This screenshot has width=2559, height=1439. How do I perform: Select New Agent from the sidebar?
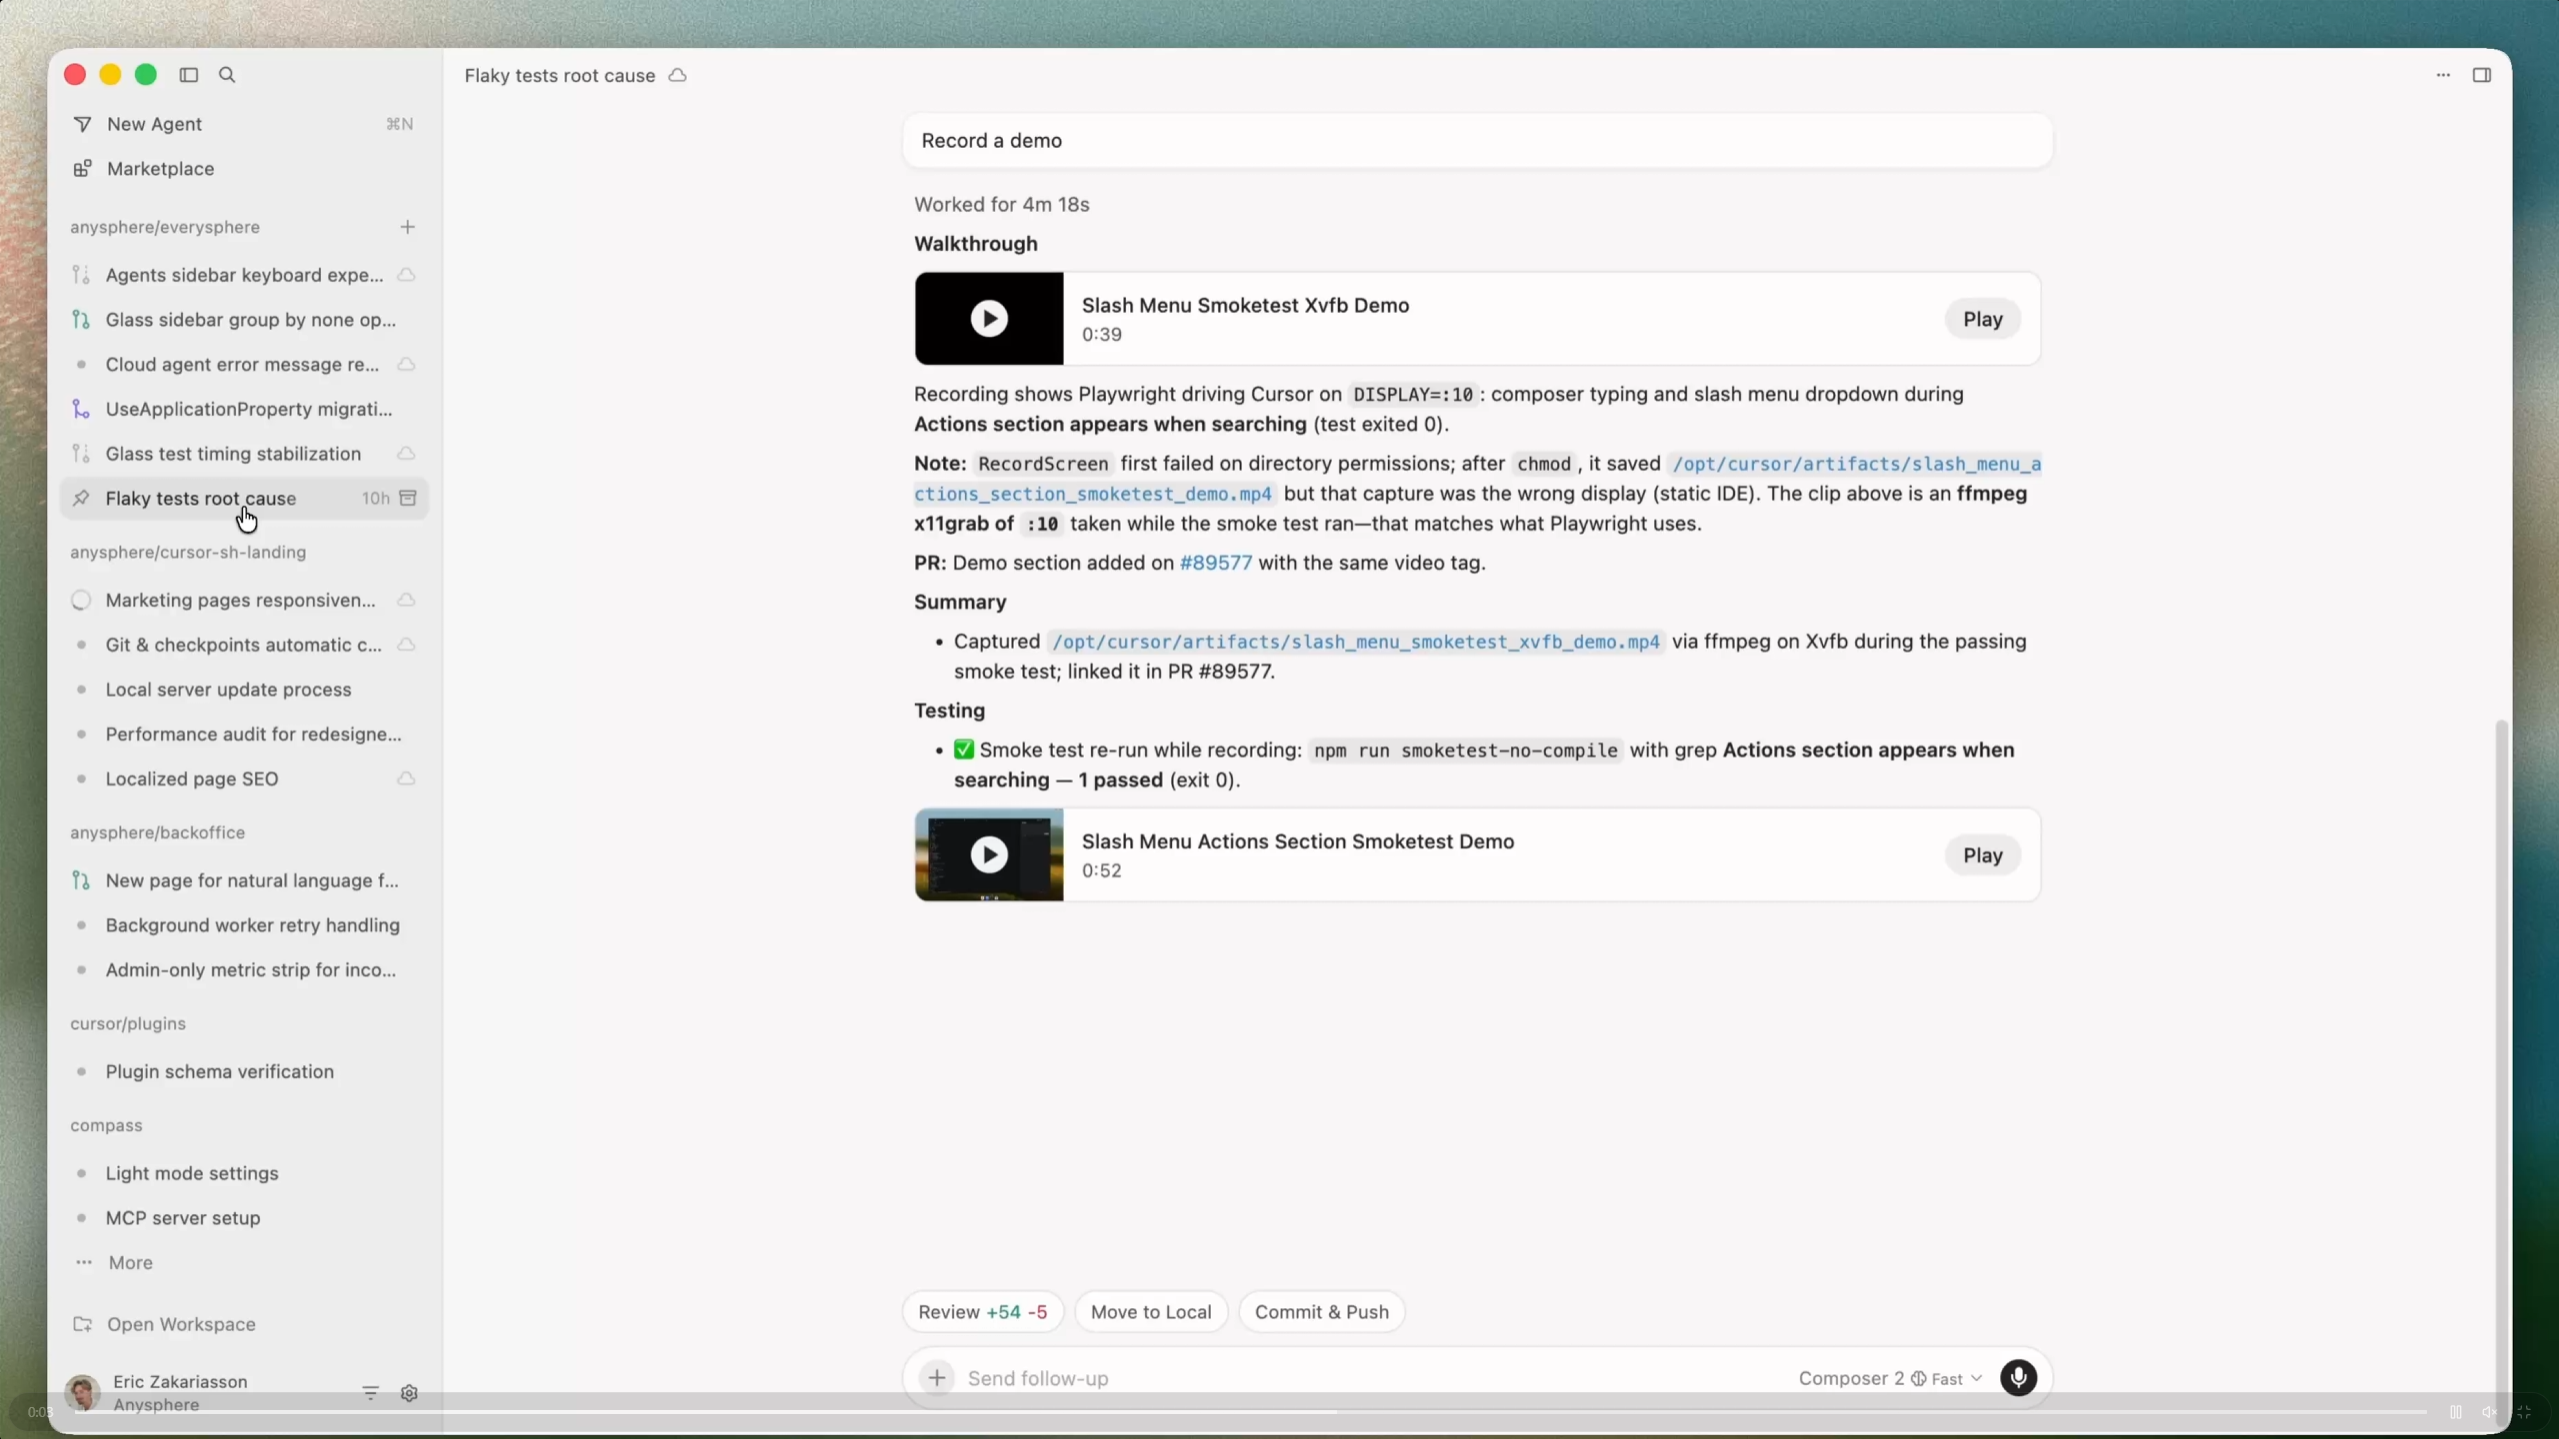point(156,124)
